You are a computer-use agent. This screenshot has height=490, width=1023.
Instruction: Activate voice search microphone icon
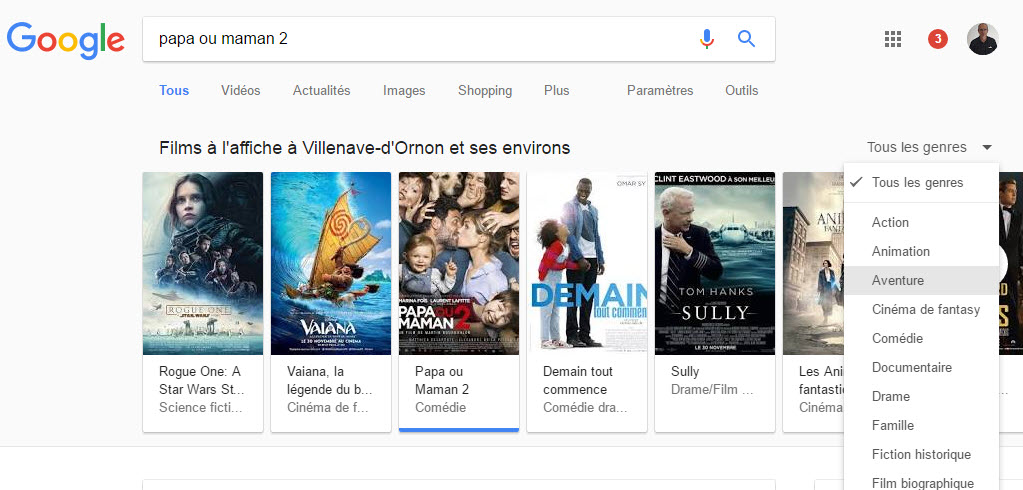point(707,39)
